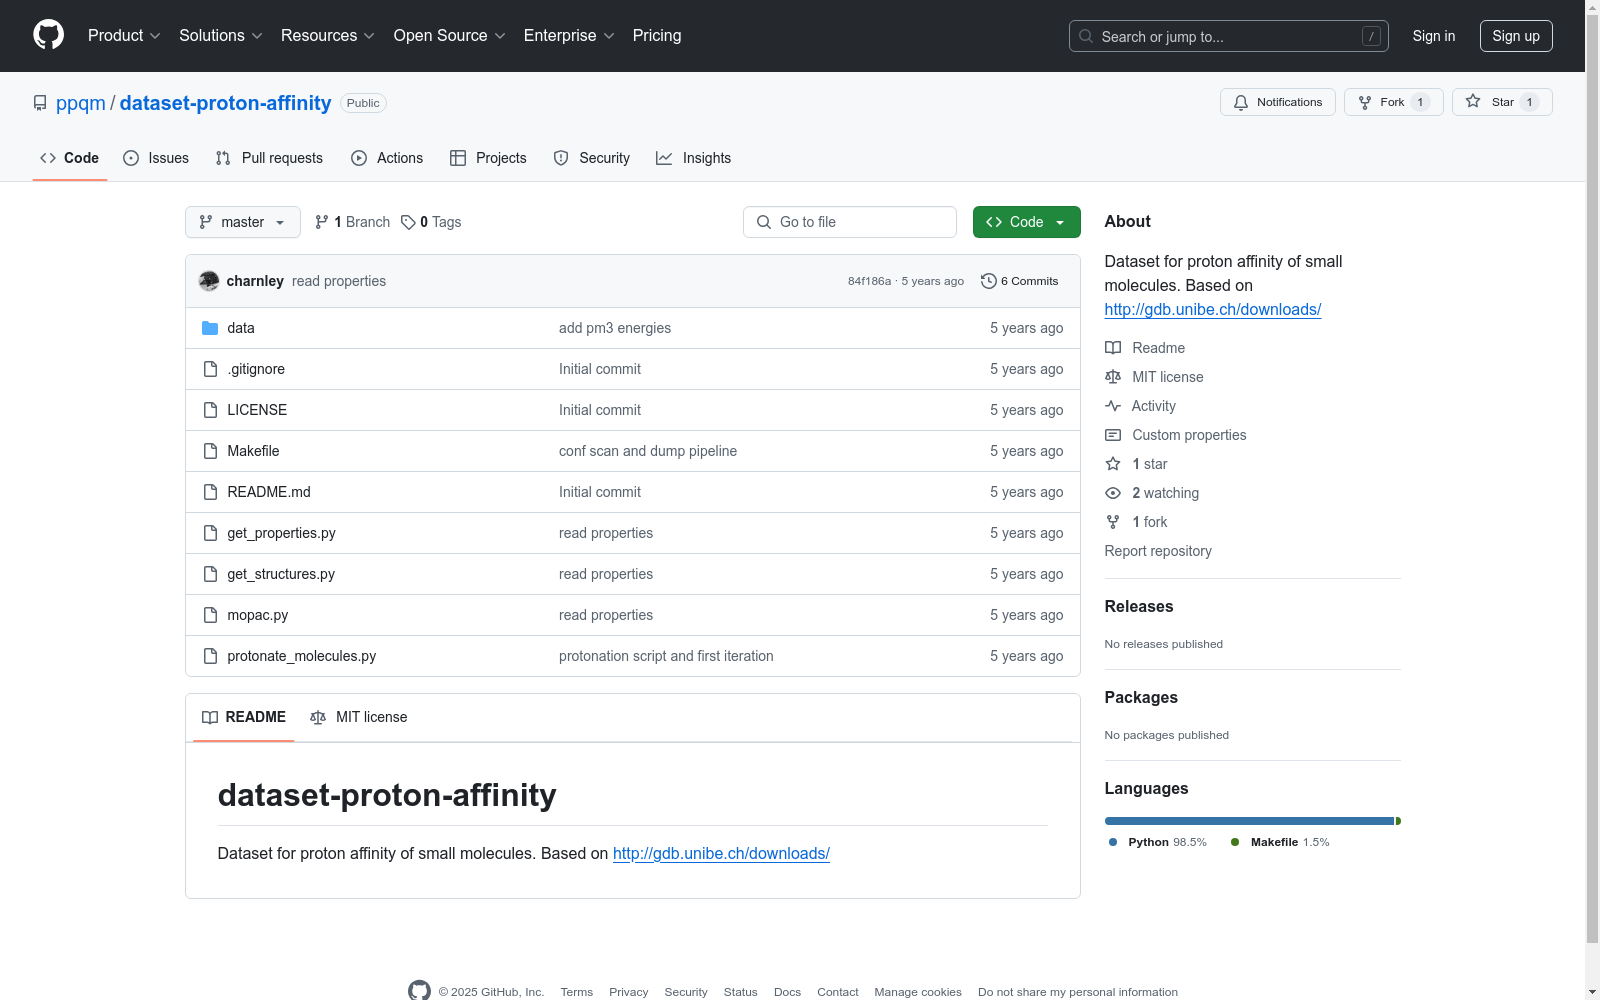Click the Notifications button
The width and height of the screenshot is (1600, 1000).
[x=1278, y=102]
